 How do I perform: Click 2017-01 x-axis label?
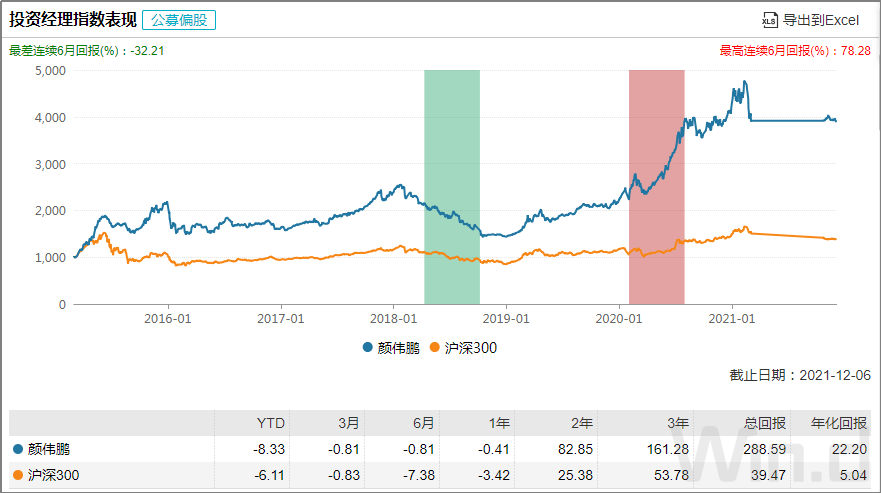[x=280, y=319]
